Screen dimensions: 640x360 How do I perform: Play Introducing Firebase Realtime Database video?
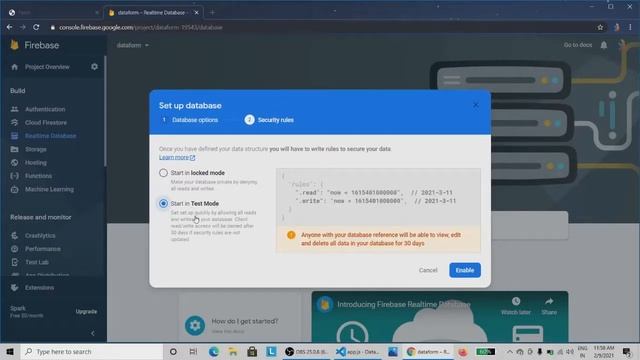tap(440, 317)
